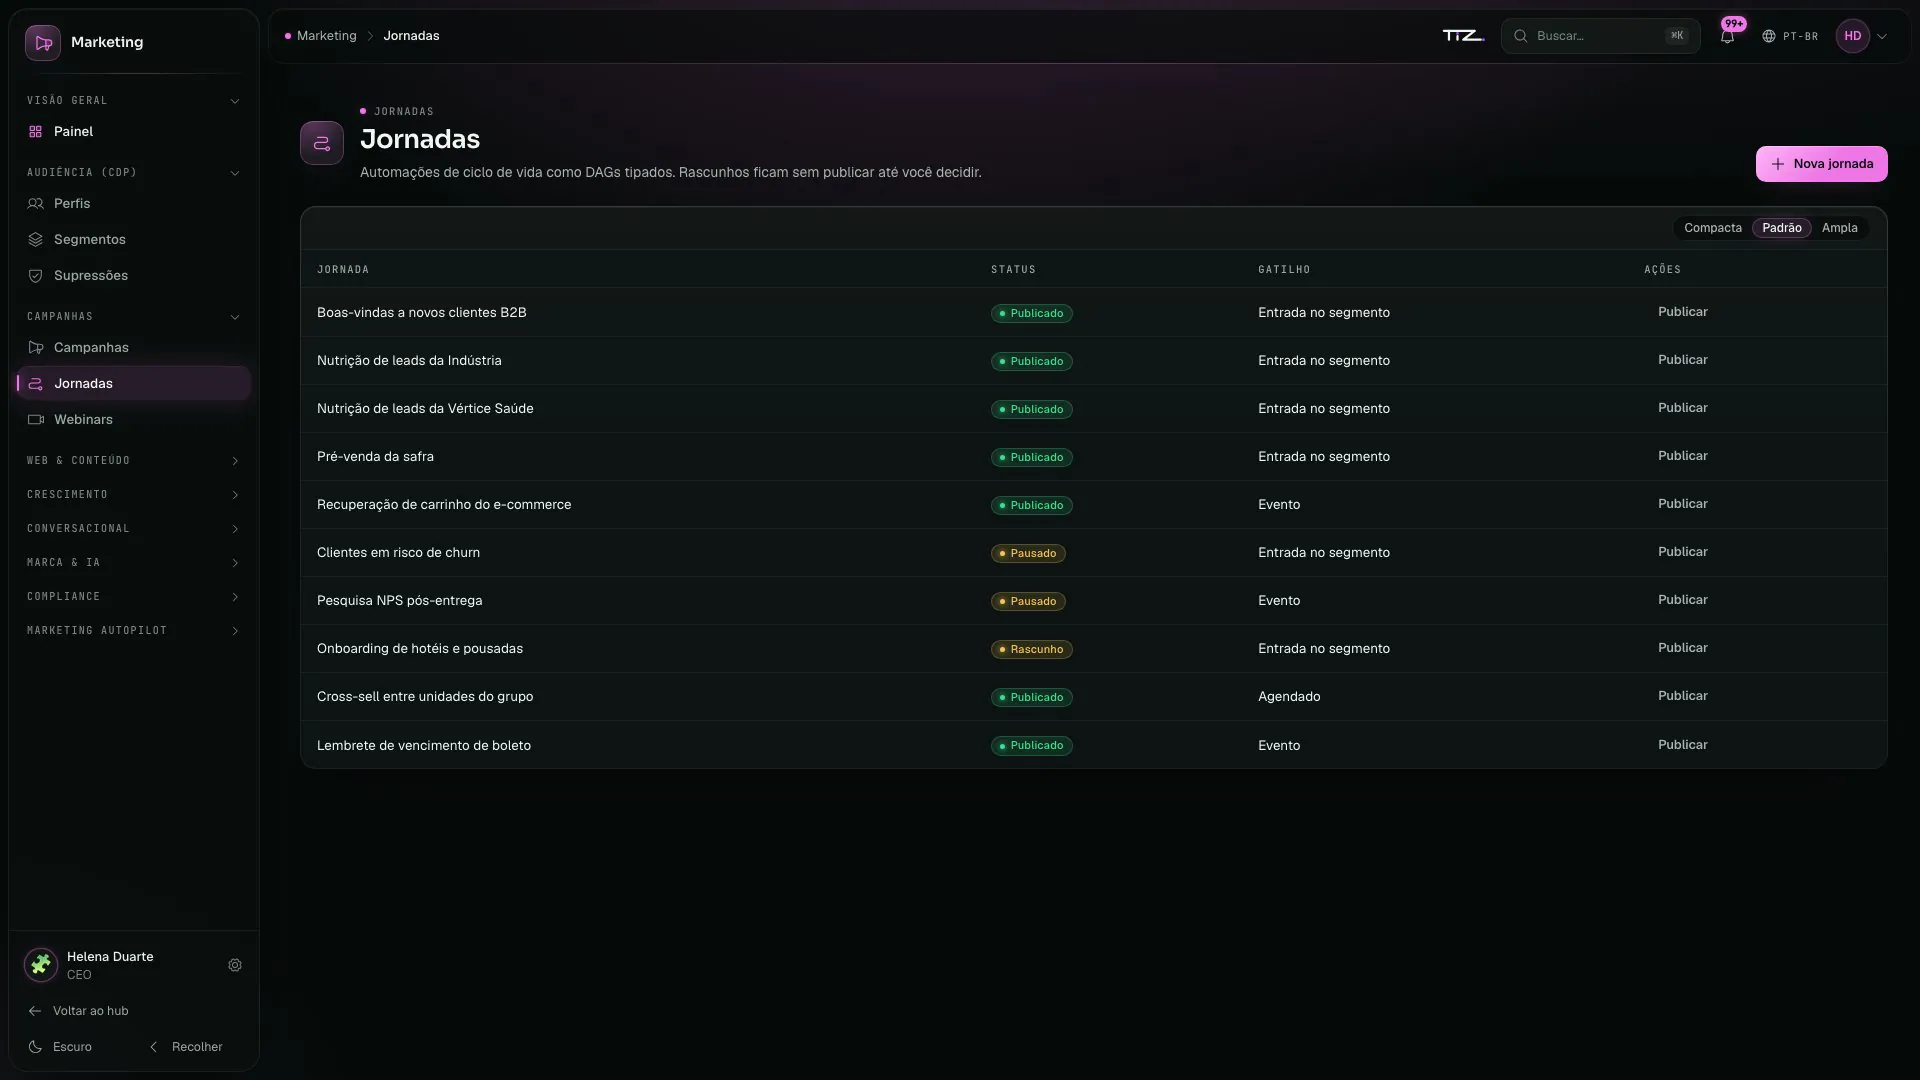This screenshot has height=1080, width=1920.
Task: Expand the Compliance section
Action: click(x=133, y=597)
